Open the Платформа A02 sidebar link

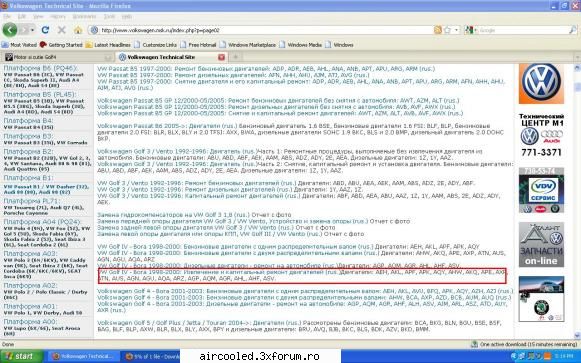click(x=30, y=286)
